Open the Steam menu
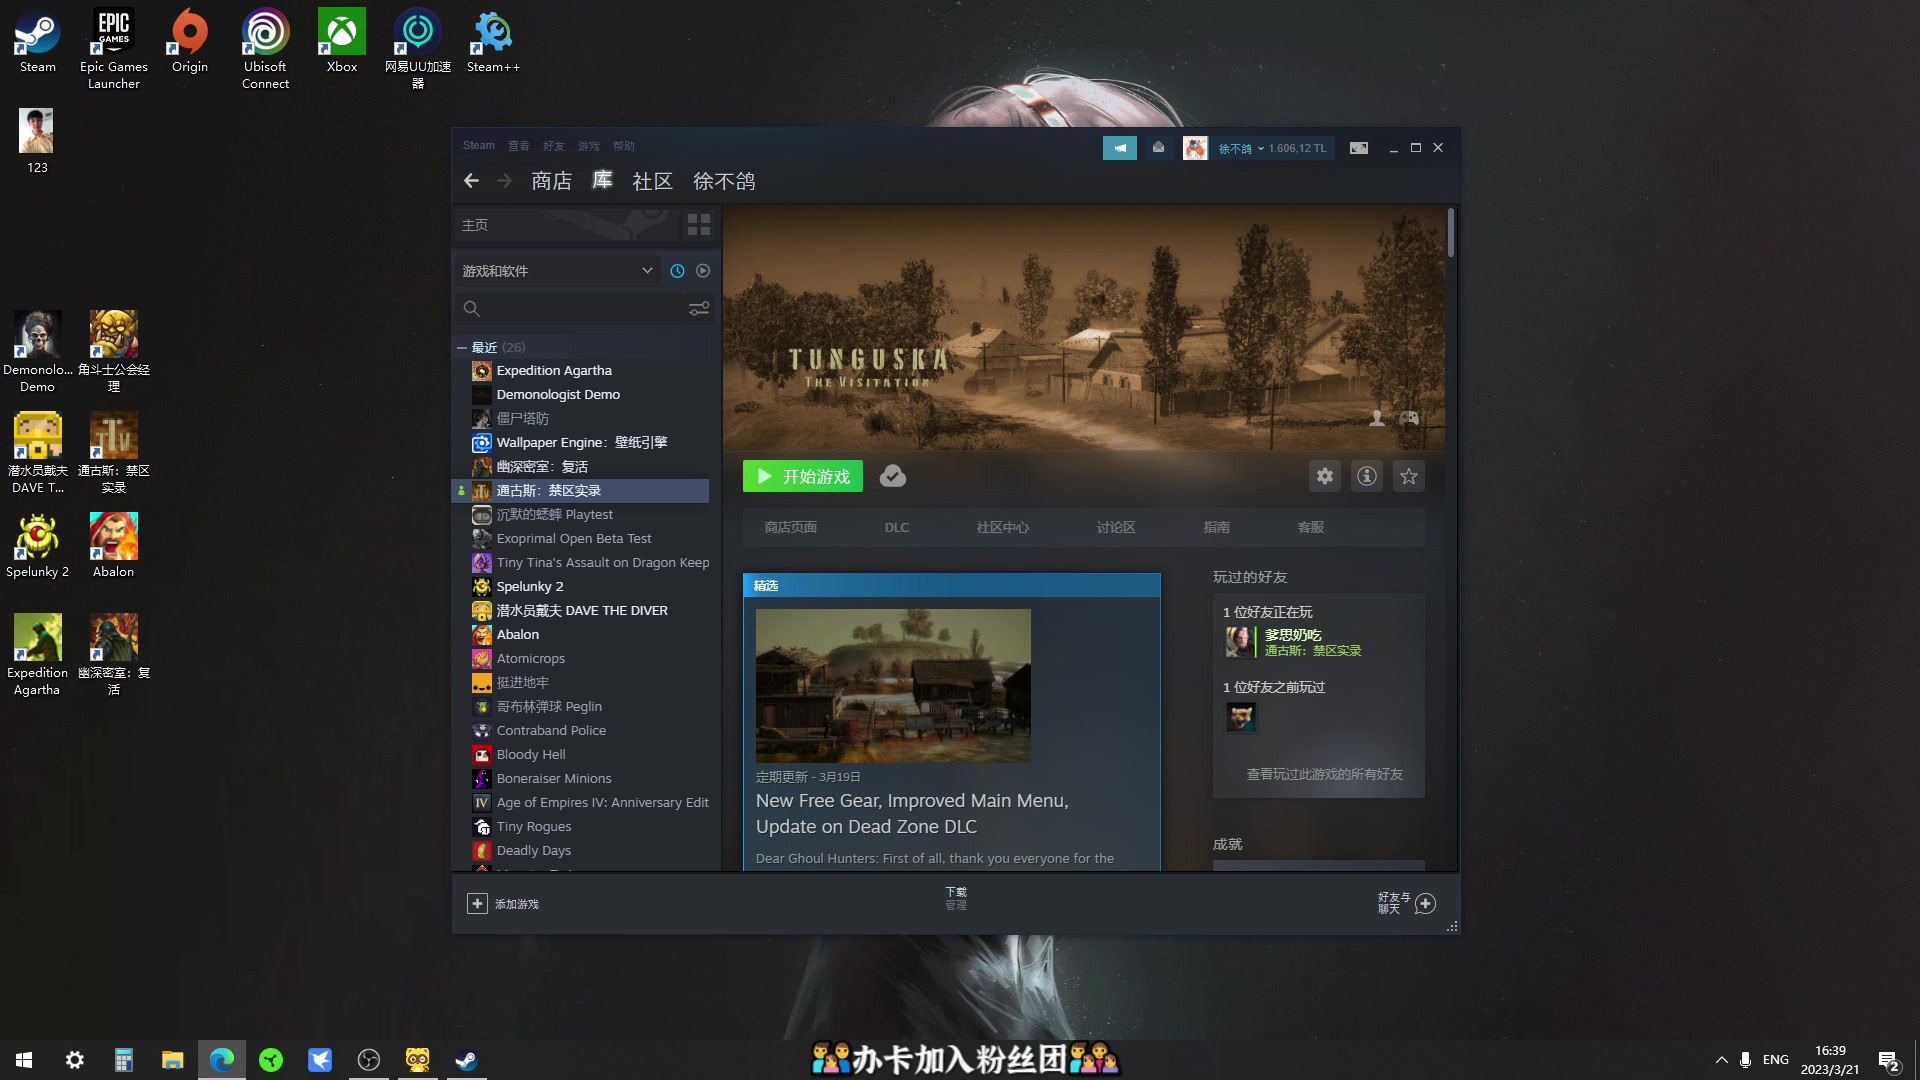The image size is (1920, 1080). [478, 146]
